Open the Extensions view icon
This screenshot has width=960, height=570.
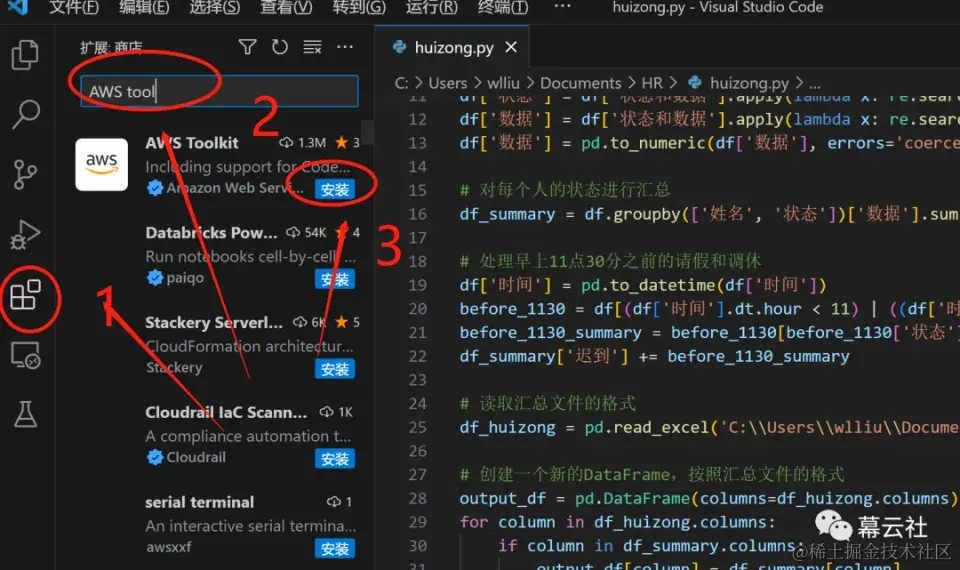coord(26,295)
